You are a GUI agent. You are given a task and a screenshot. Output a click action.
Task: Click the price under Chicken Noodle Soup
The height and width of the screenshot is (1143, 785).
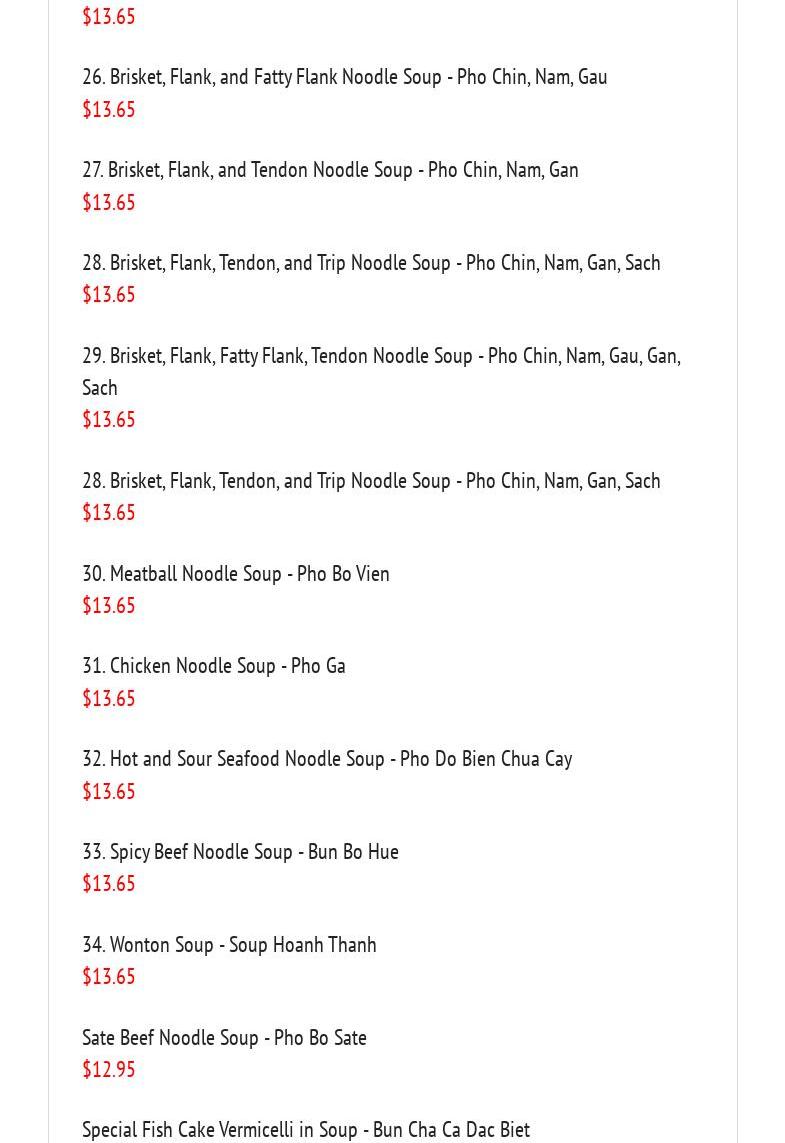pyautogui.click(x=109, y=698)
